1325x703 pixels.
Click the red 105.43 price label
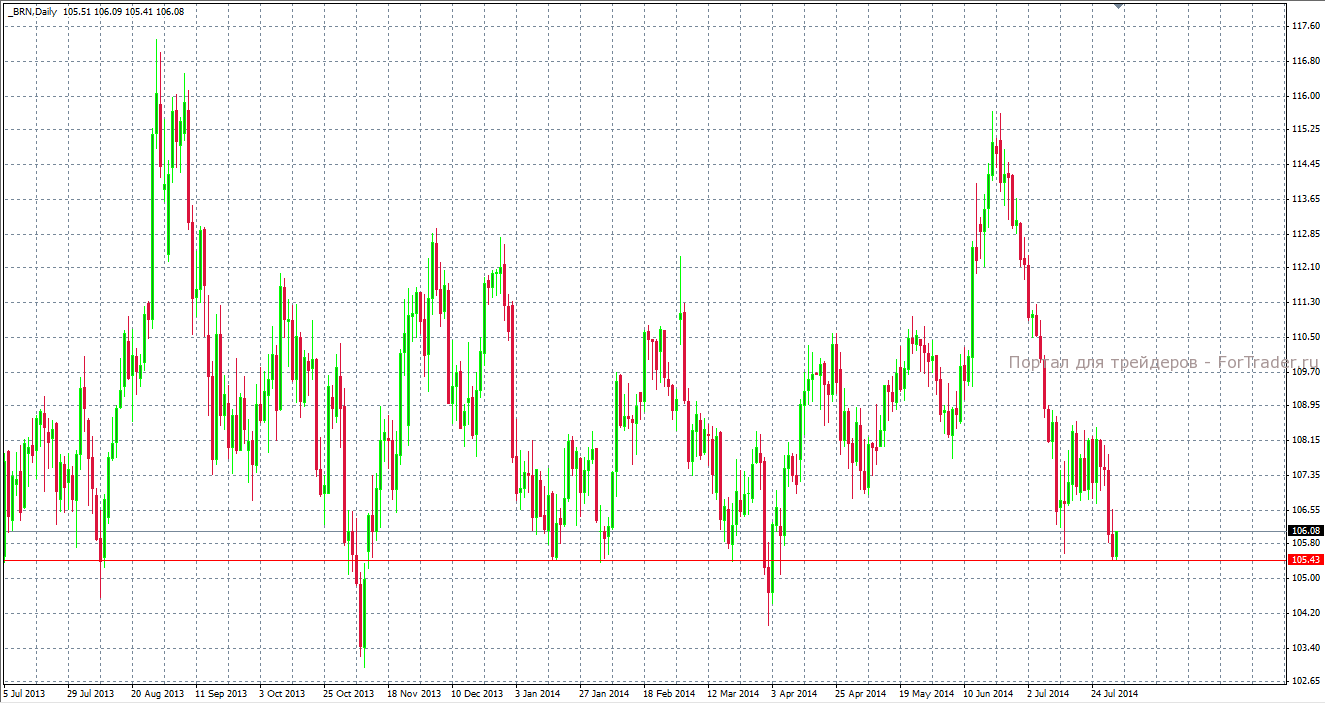(1305, 560)
